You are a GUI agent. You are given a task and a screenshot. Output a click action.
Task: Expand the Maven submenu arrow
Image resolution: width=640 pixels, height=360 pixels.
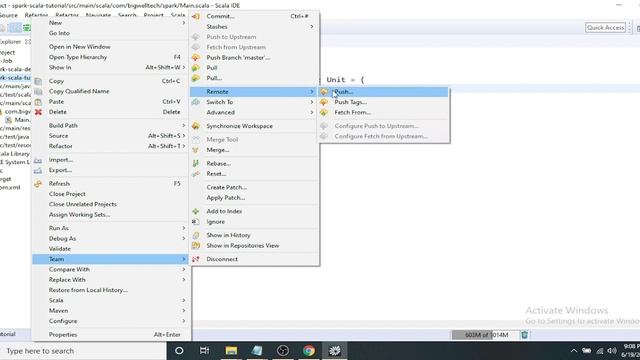184,311
